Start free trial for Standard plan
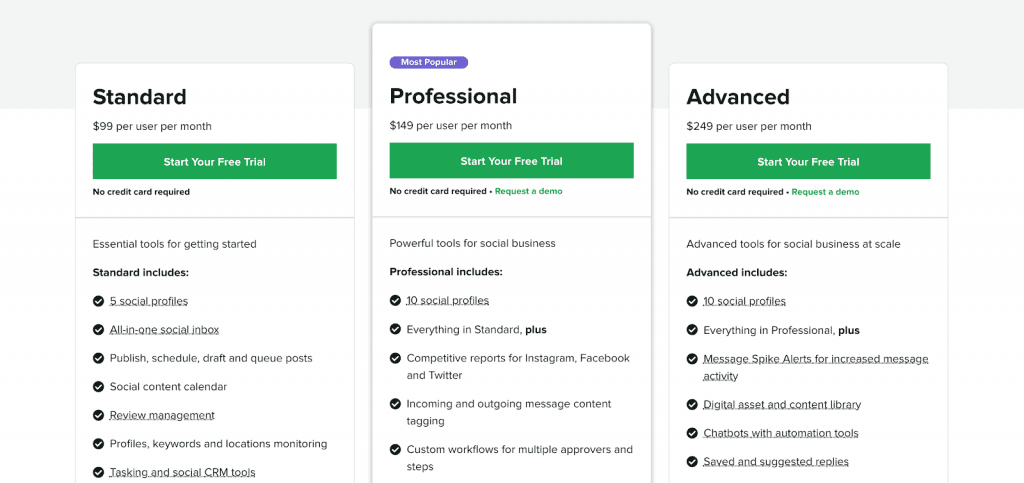 (215, 161)
